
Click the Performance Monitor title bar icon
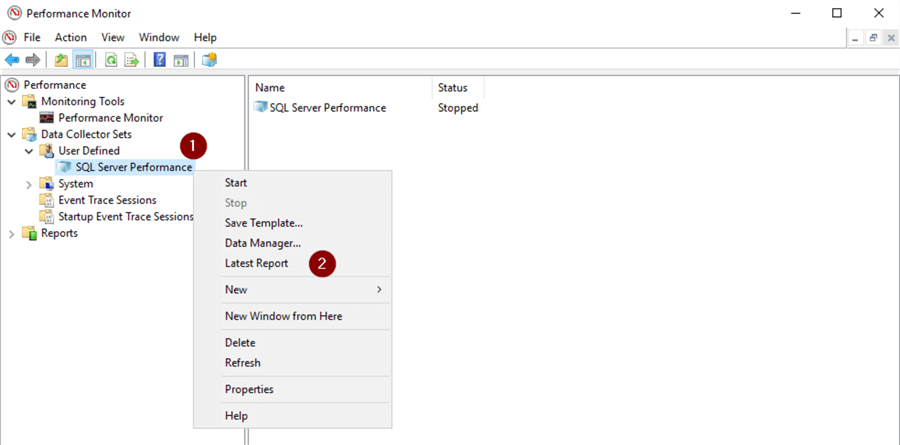(14, 13)
